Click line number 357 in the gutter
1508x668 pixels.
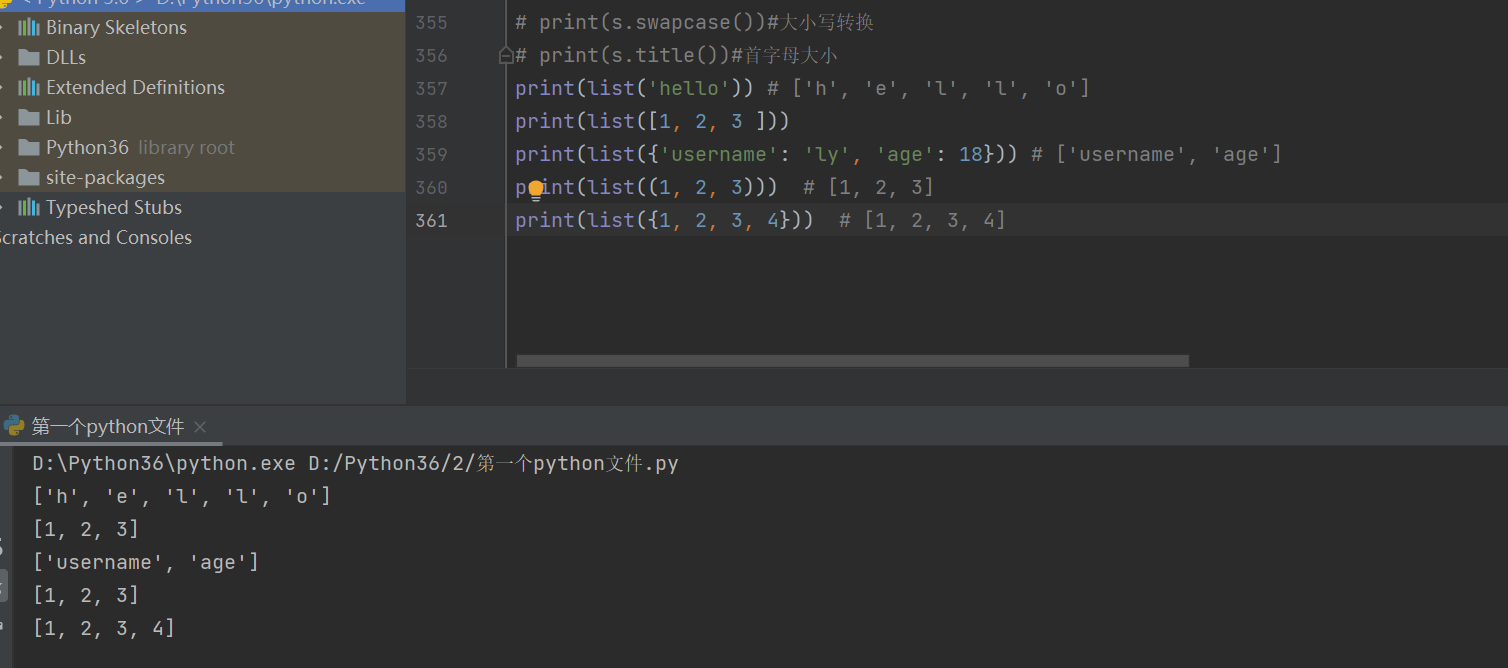[431, 88]
